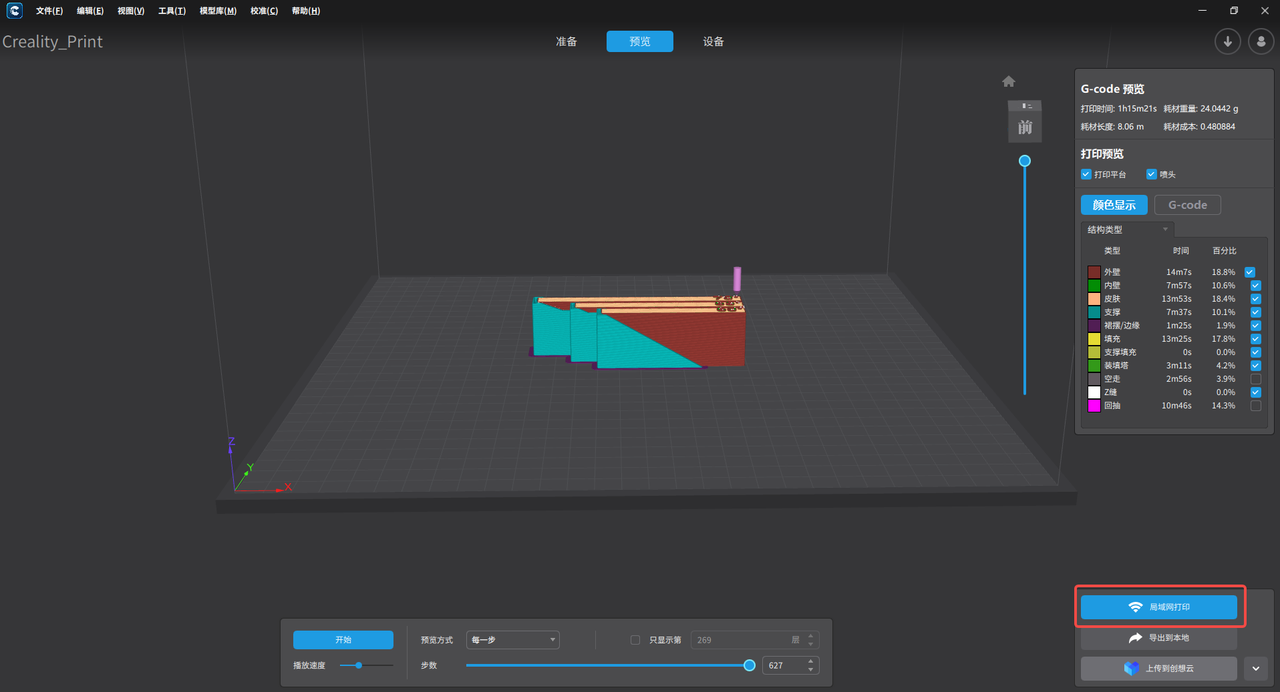Viewport: 1280px width, 692px height.
Task: Click the vertical layer slider handle
Action: pyautogui.click(x=1024, y=160)
